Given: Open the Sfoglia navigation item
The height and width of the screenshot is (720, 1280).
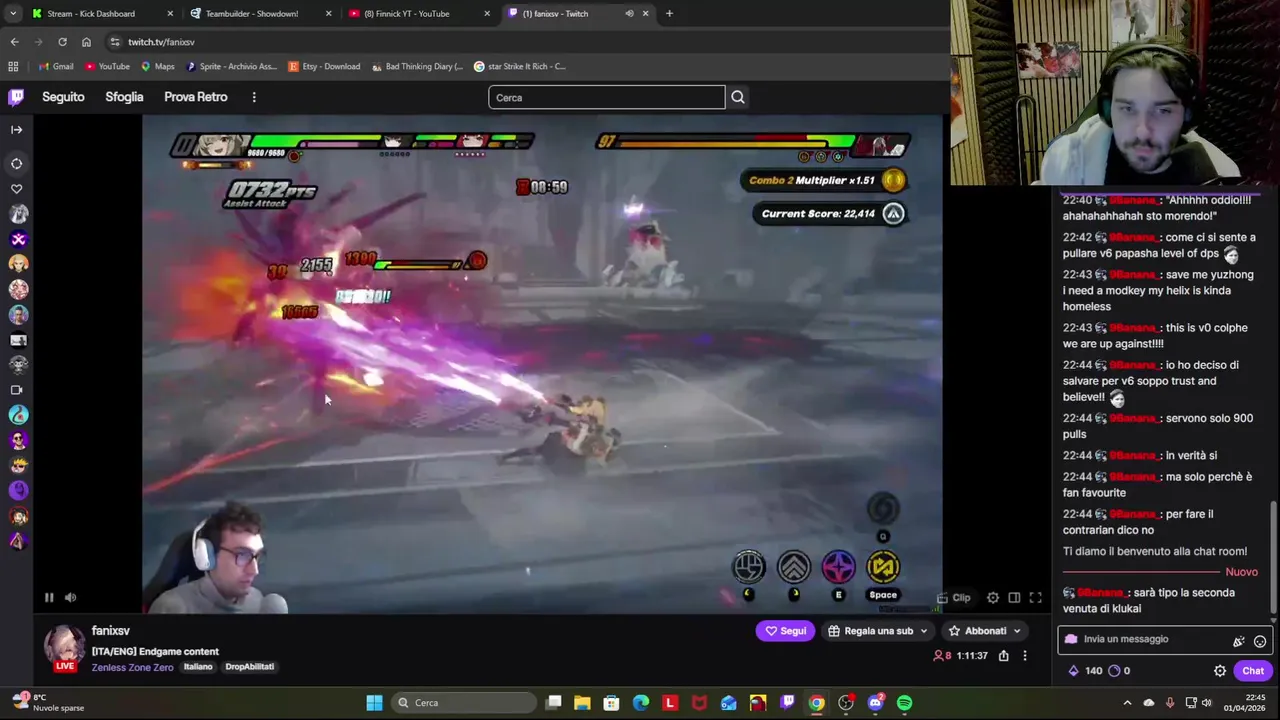Looking at the screenshot, I should click(124, 97).
